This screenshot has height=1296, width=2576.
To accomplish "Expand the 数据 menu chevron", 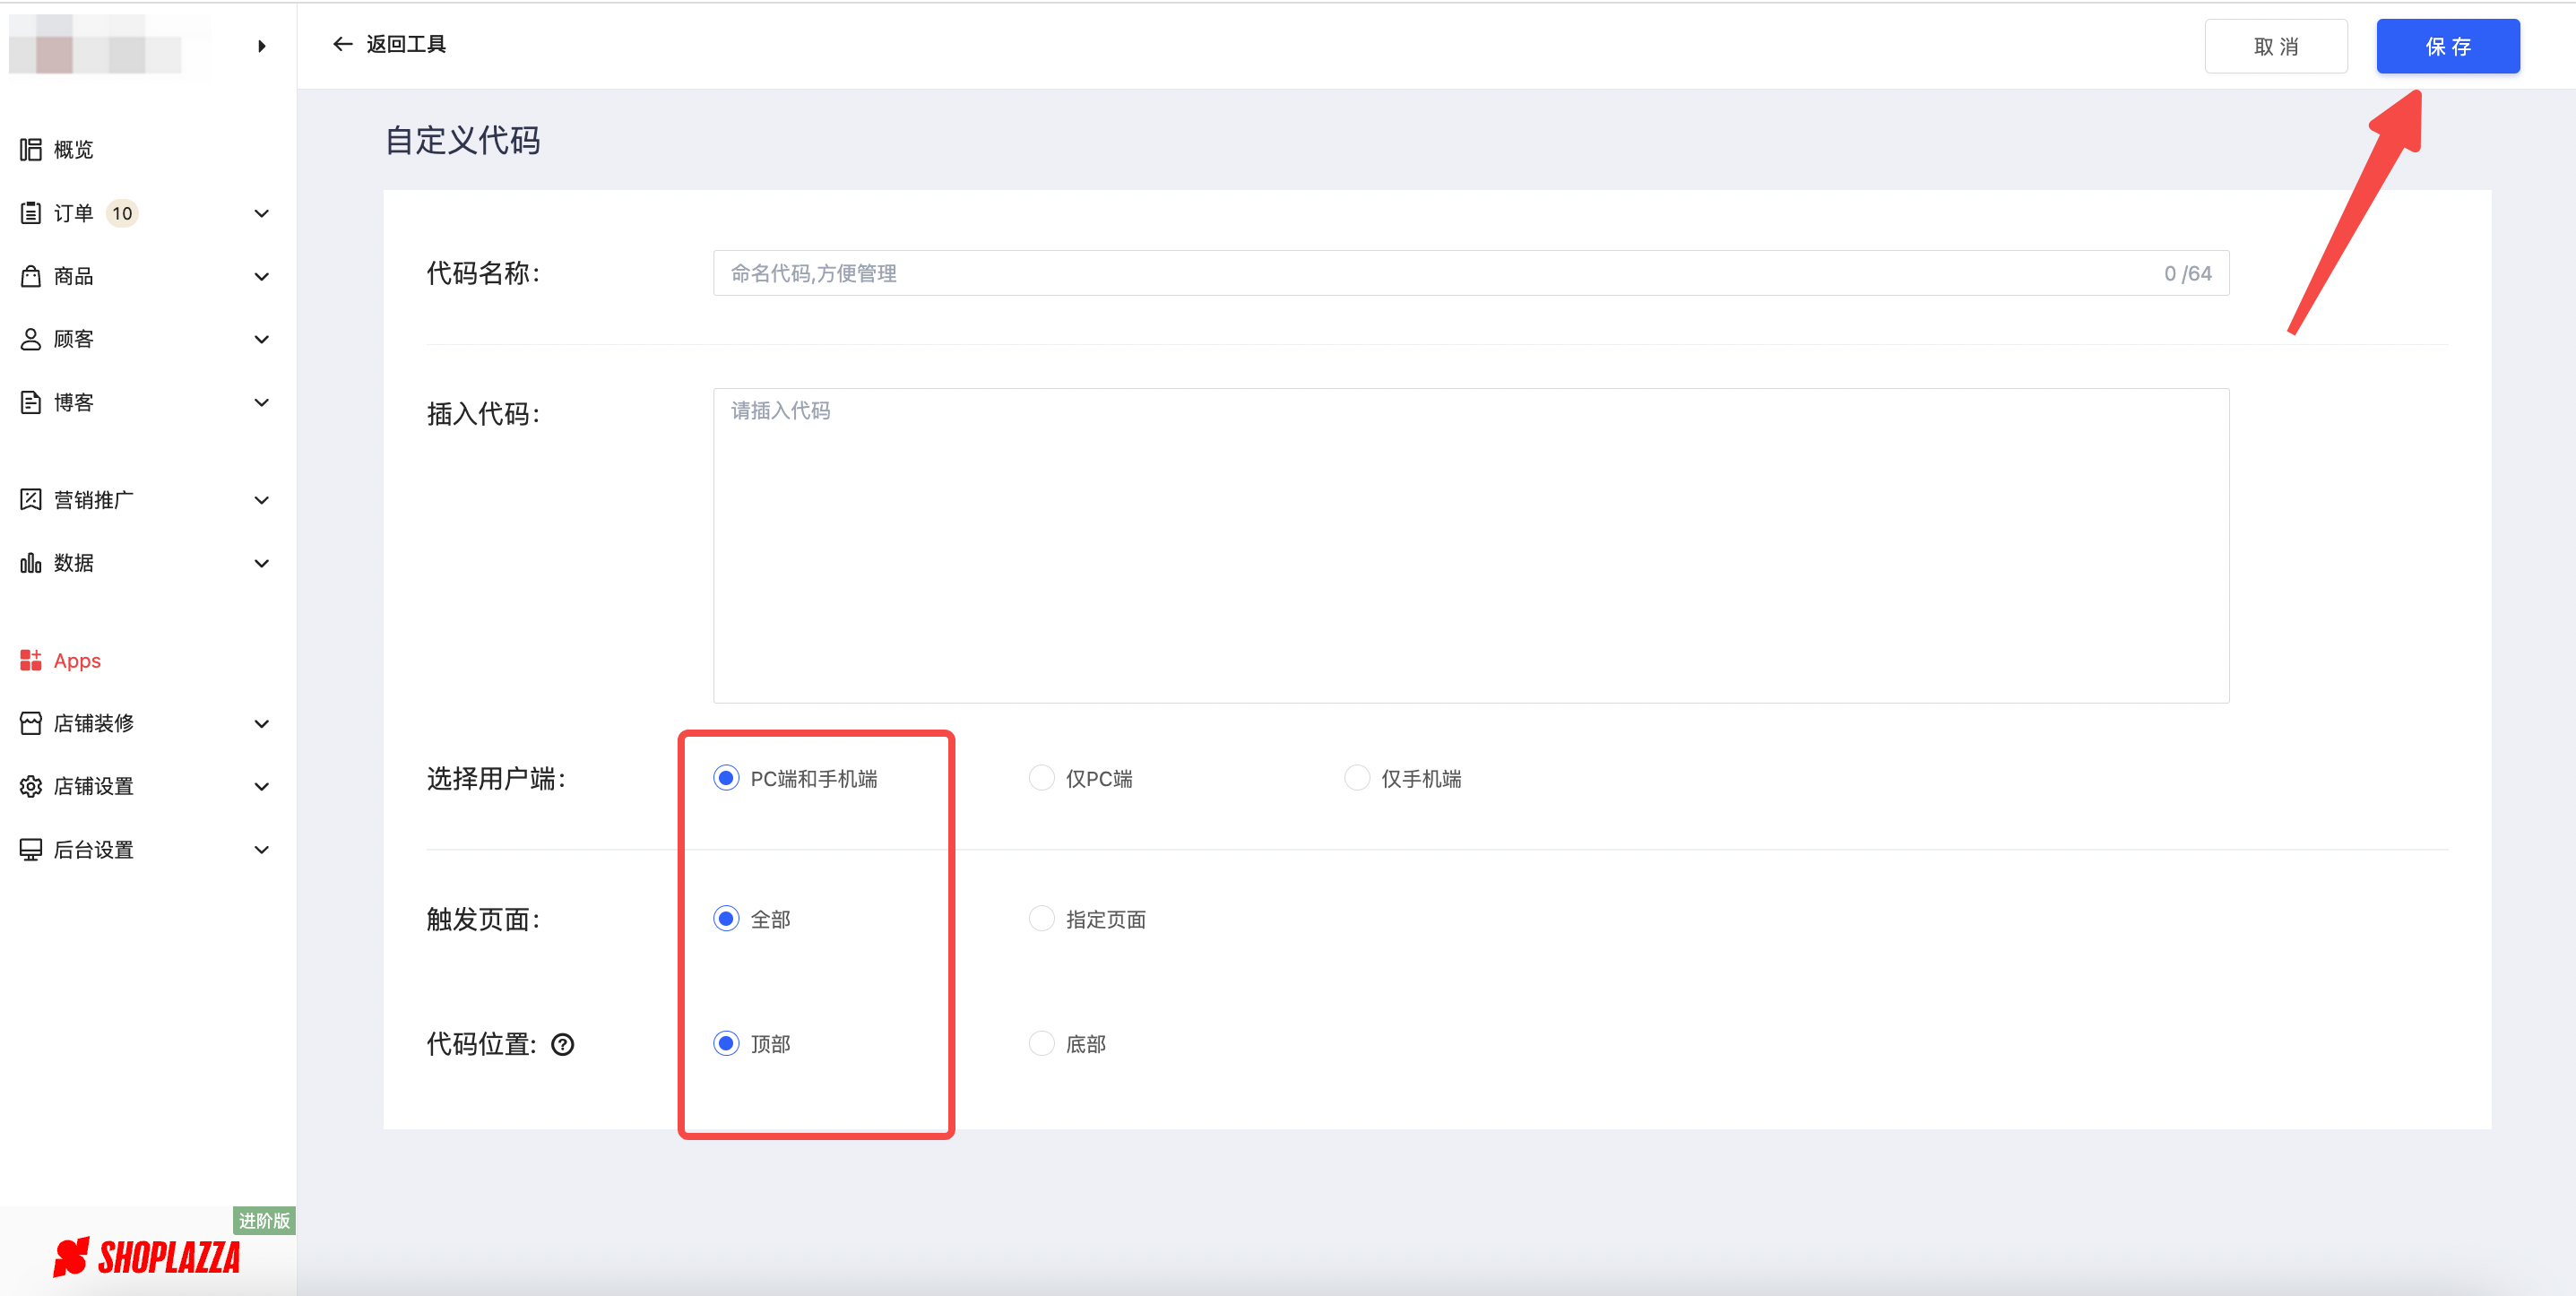I will click(262, 563).
